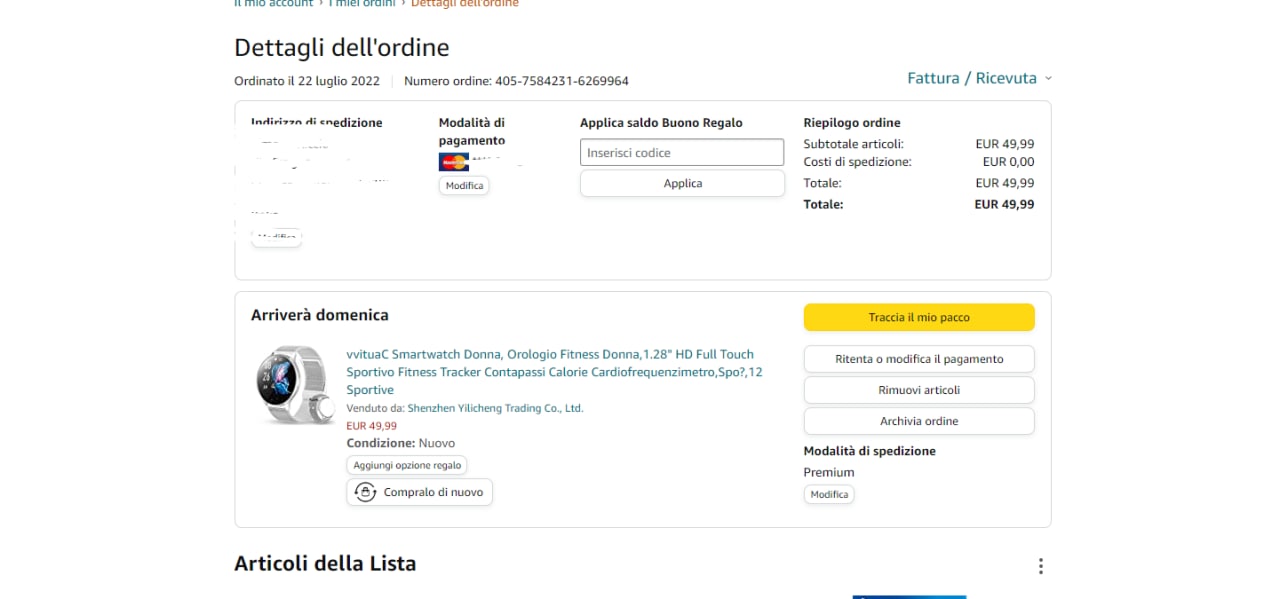The height and width of the screenshot is (599, 1280).
Task: Click the Mastercard payment card icon
Action: click(x=453, y=162)
